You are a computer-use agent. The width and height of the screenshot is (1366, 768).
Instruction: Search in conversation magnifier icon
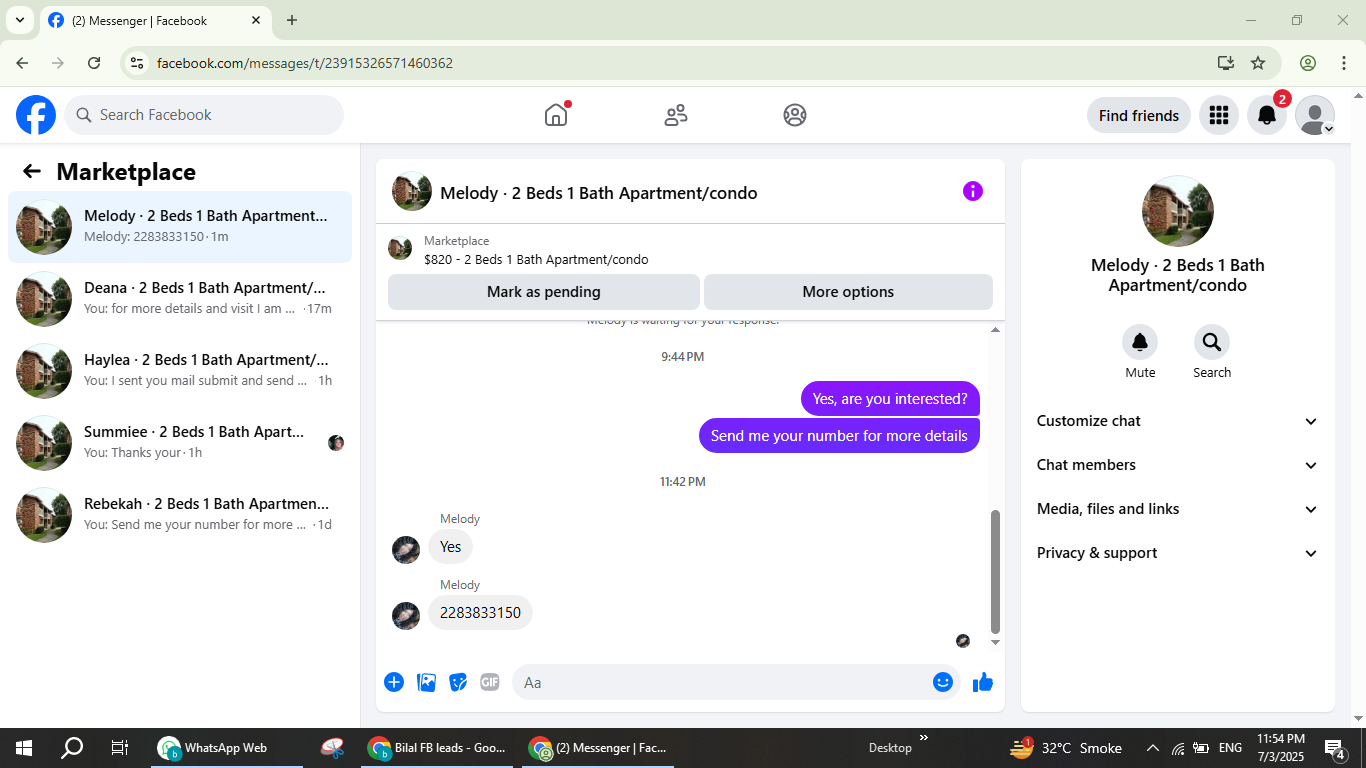(x=1212, y=343)
